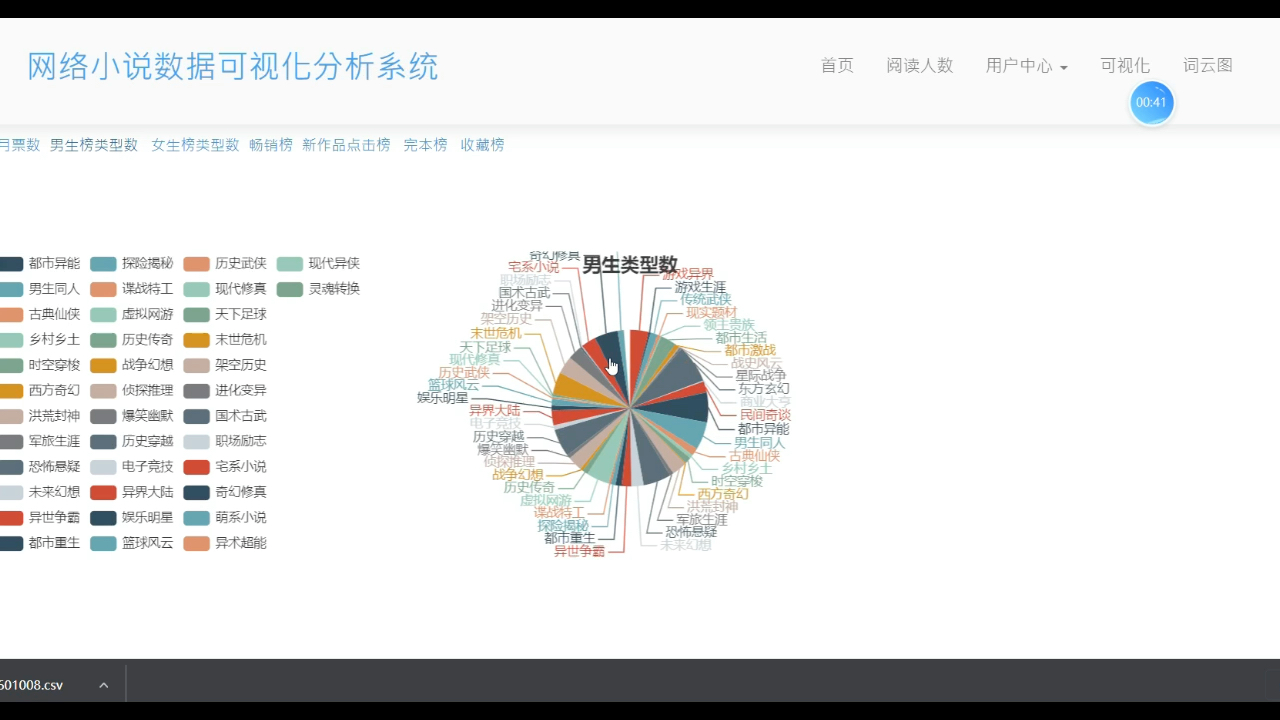Click the site title 网络小说数据可视化分析系统
The image size is (1280, 720).
point(233,67)
